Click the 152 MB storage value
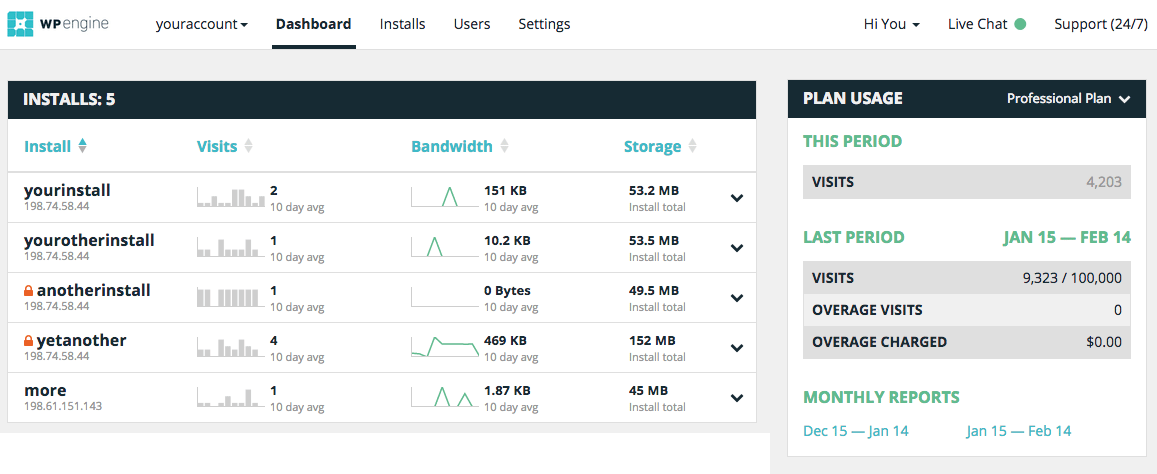1157x474 pixels. click(652, 340)
